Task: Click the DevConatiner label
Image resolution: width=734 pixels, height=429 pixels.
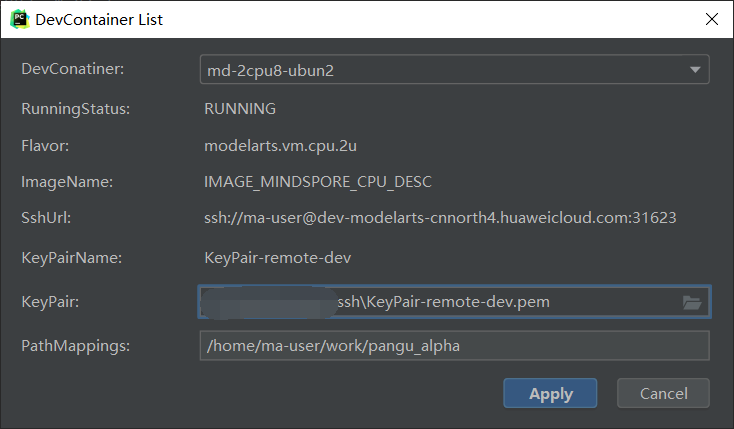Action: [x=73, y=69]
